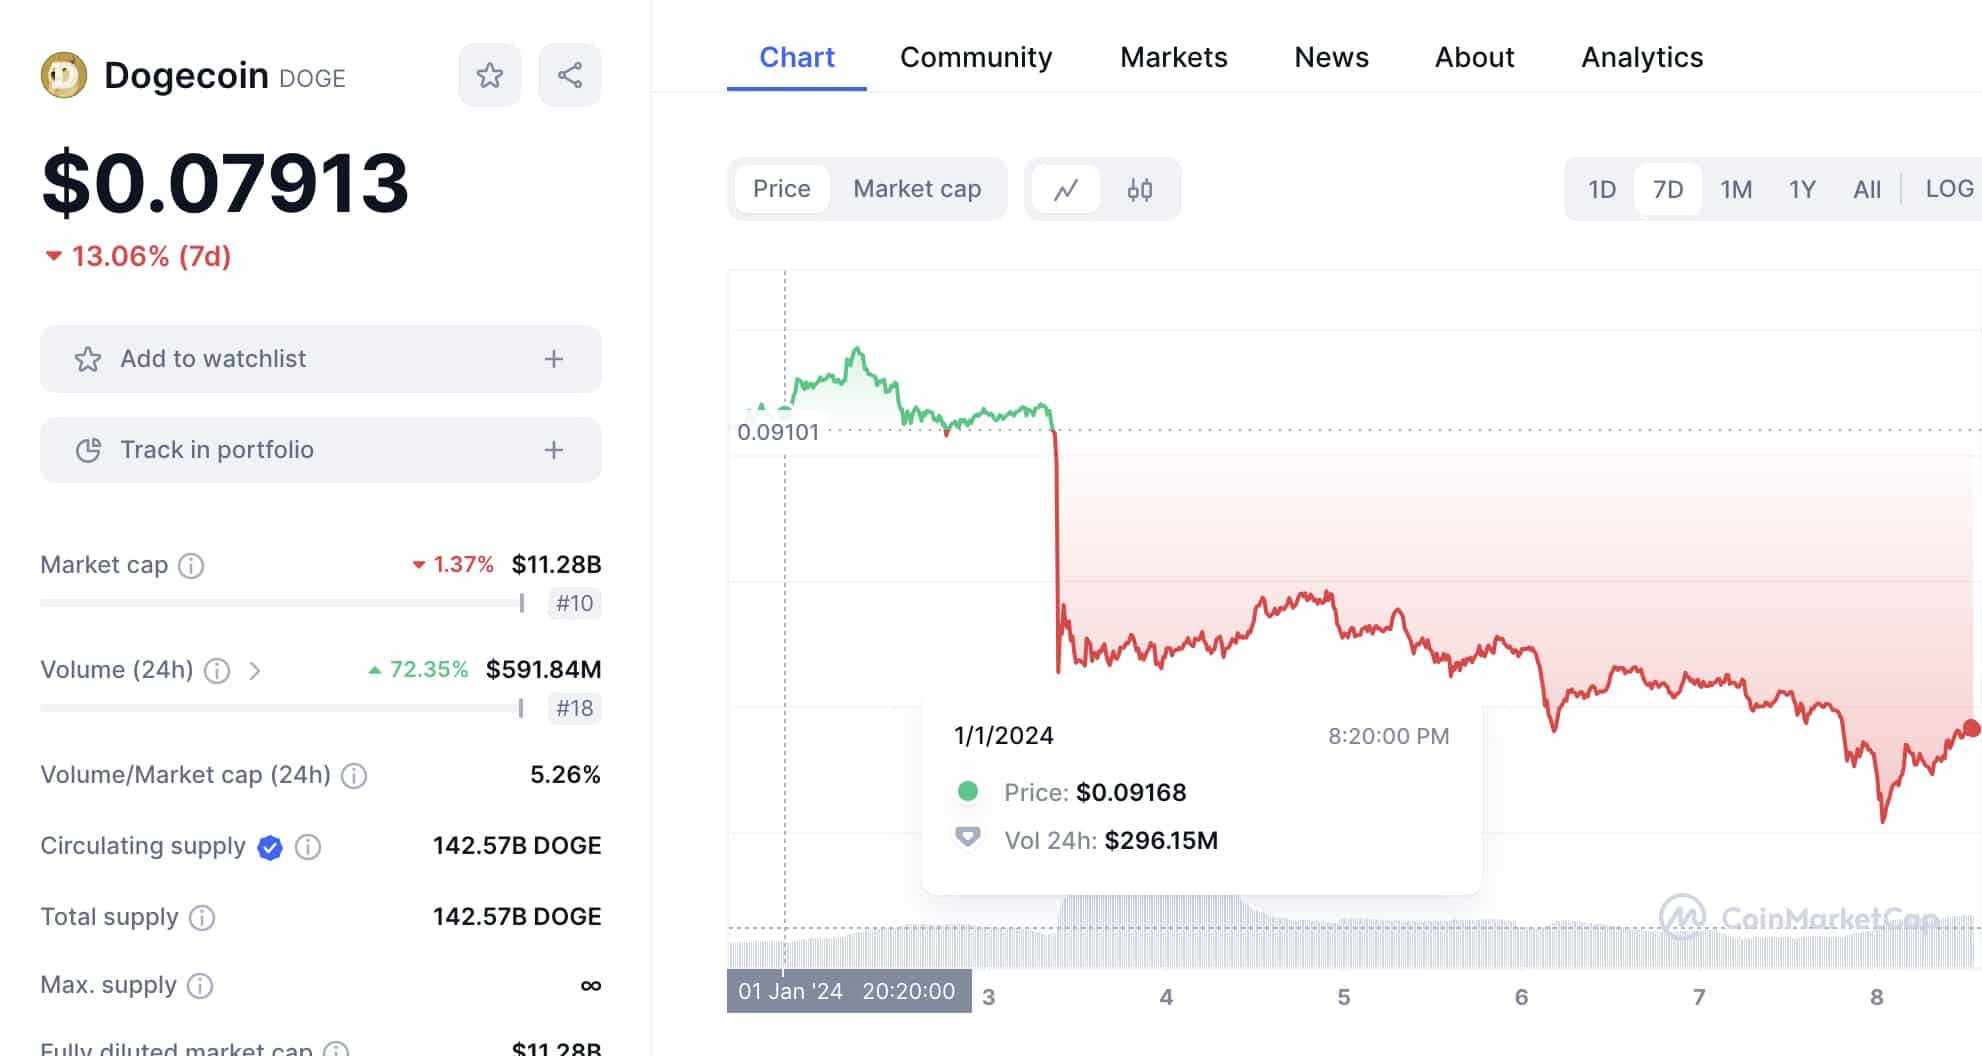Click the Market cap rank progress bar
The height and width of the screenshot is (1056, 1982).
click(282, 603)
